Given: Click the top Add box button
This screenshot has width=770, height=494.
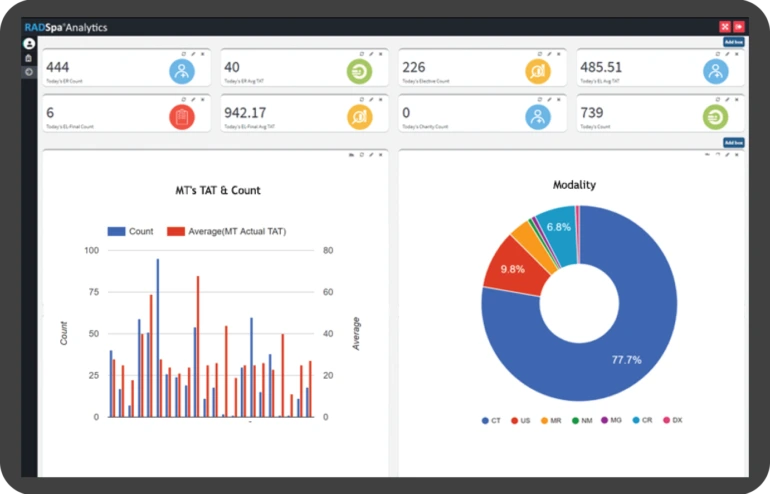Looking at the screenshot, I should click(734, 42).
